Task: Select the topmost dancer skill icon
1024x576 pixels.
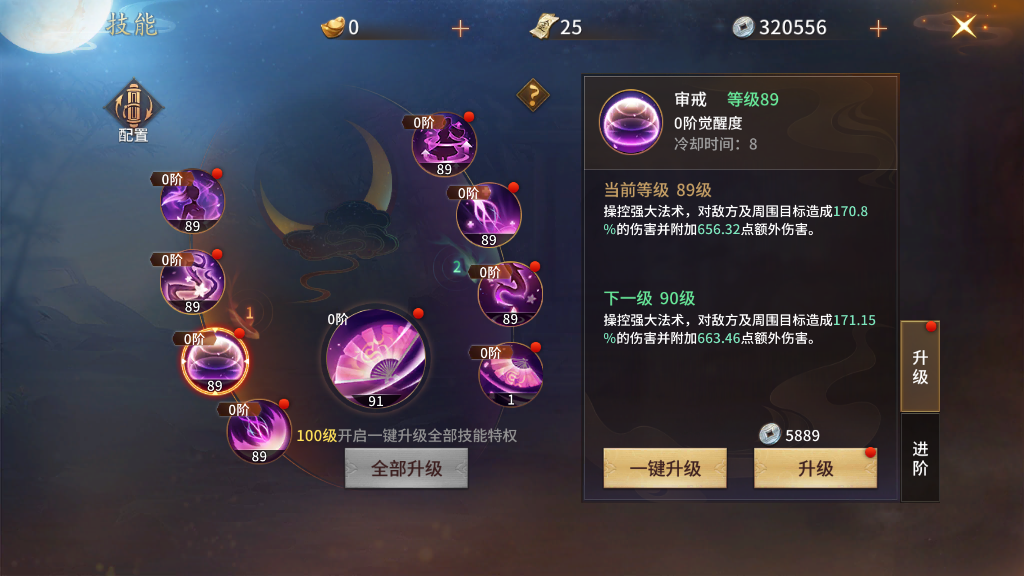Action: (444, 144)
